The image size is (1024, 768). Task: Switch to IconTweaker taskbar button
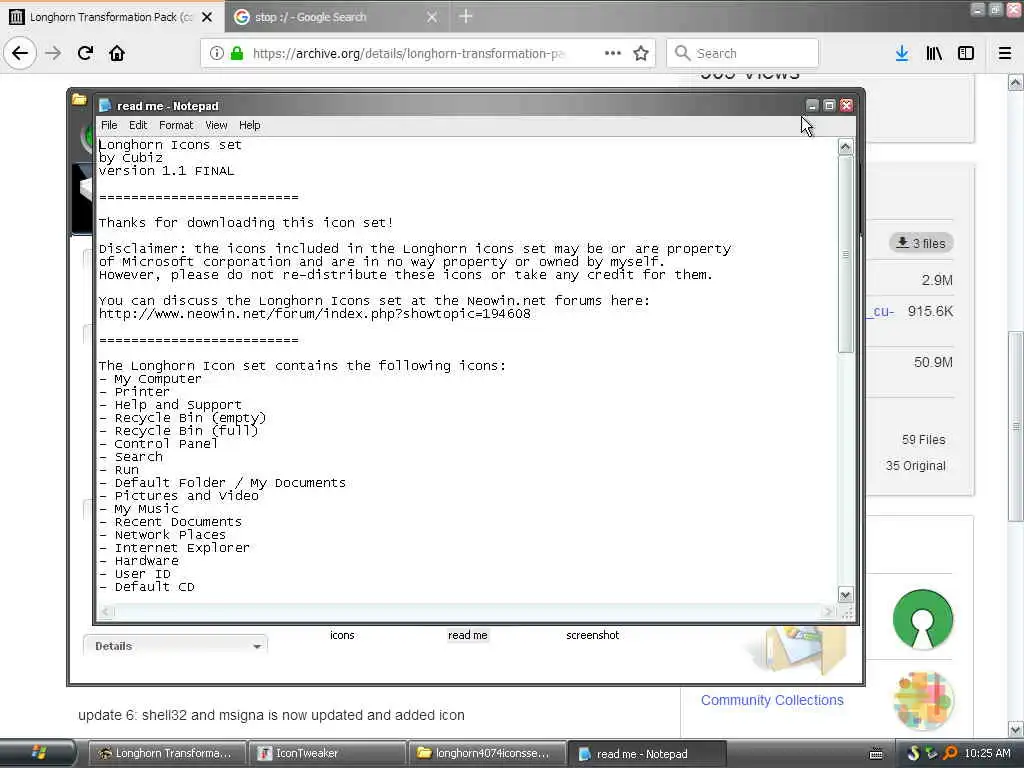pos(327,753)
